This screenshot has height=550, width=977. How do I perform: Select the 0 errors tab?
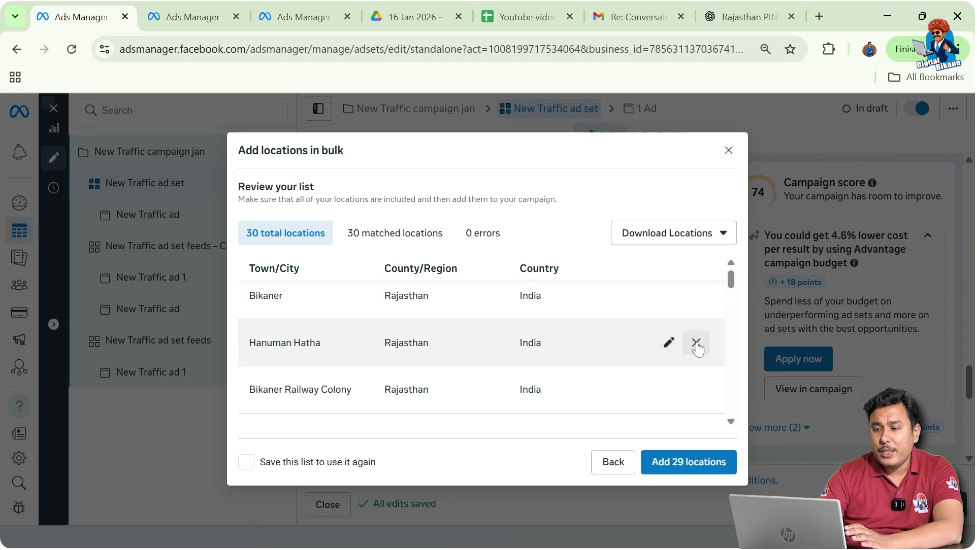(483, 233)
